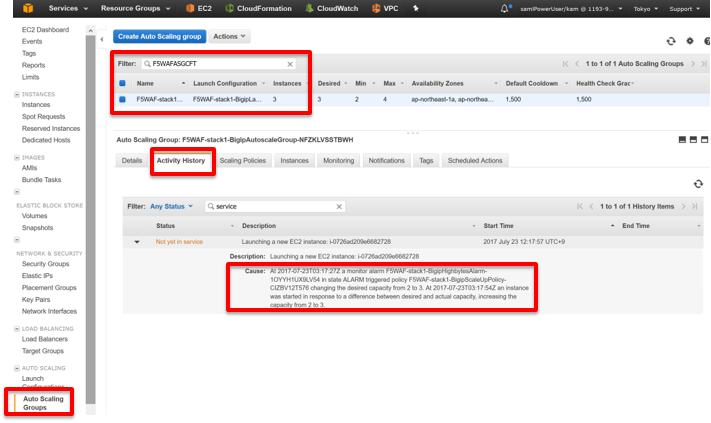Refresh the activity history list

pos(698,184)
